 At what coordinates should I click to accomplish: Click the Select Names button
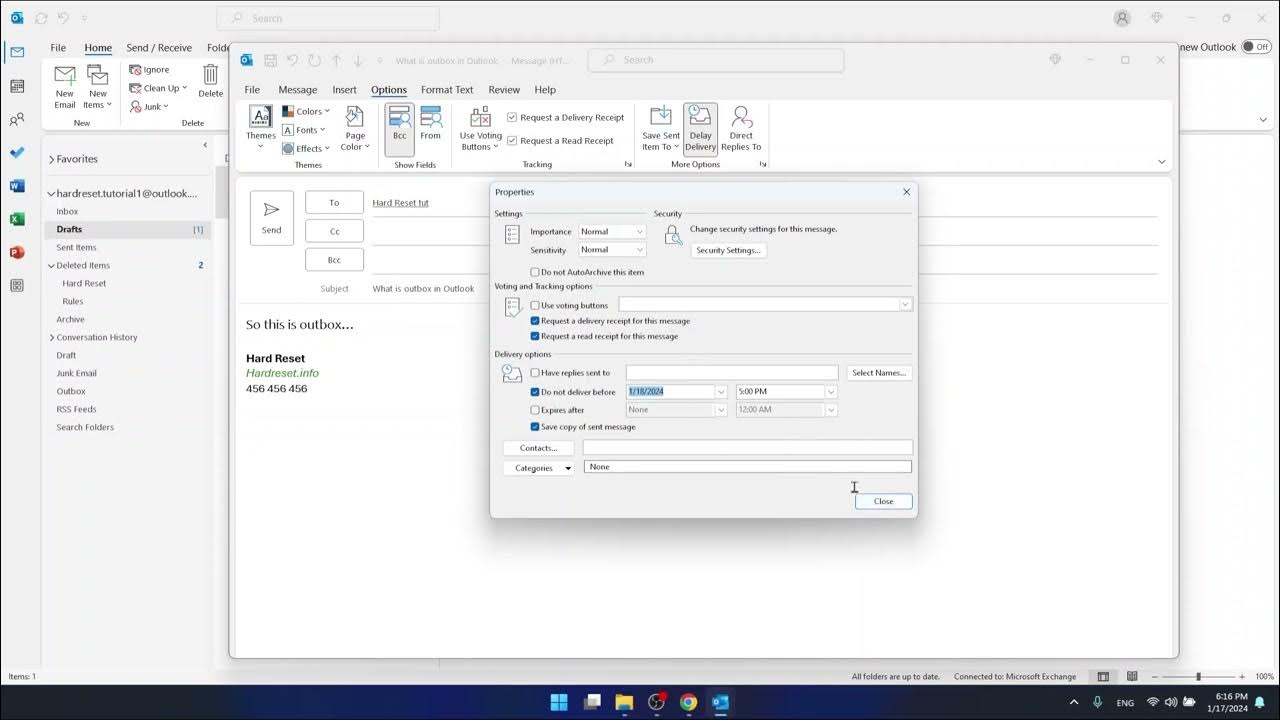tap(879, 372)
